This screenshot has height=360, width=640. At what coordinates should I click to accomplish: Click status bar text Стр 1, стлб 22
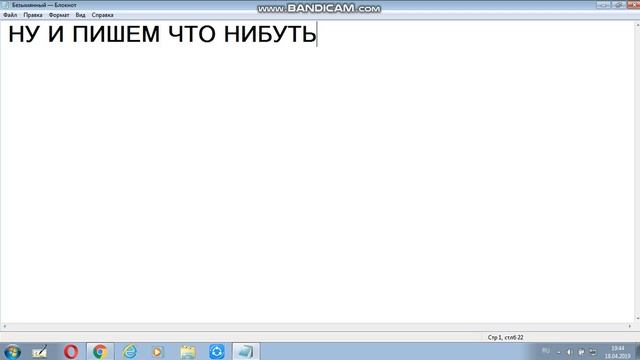(x=505, y=338)
